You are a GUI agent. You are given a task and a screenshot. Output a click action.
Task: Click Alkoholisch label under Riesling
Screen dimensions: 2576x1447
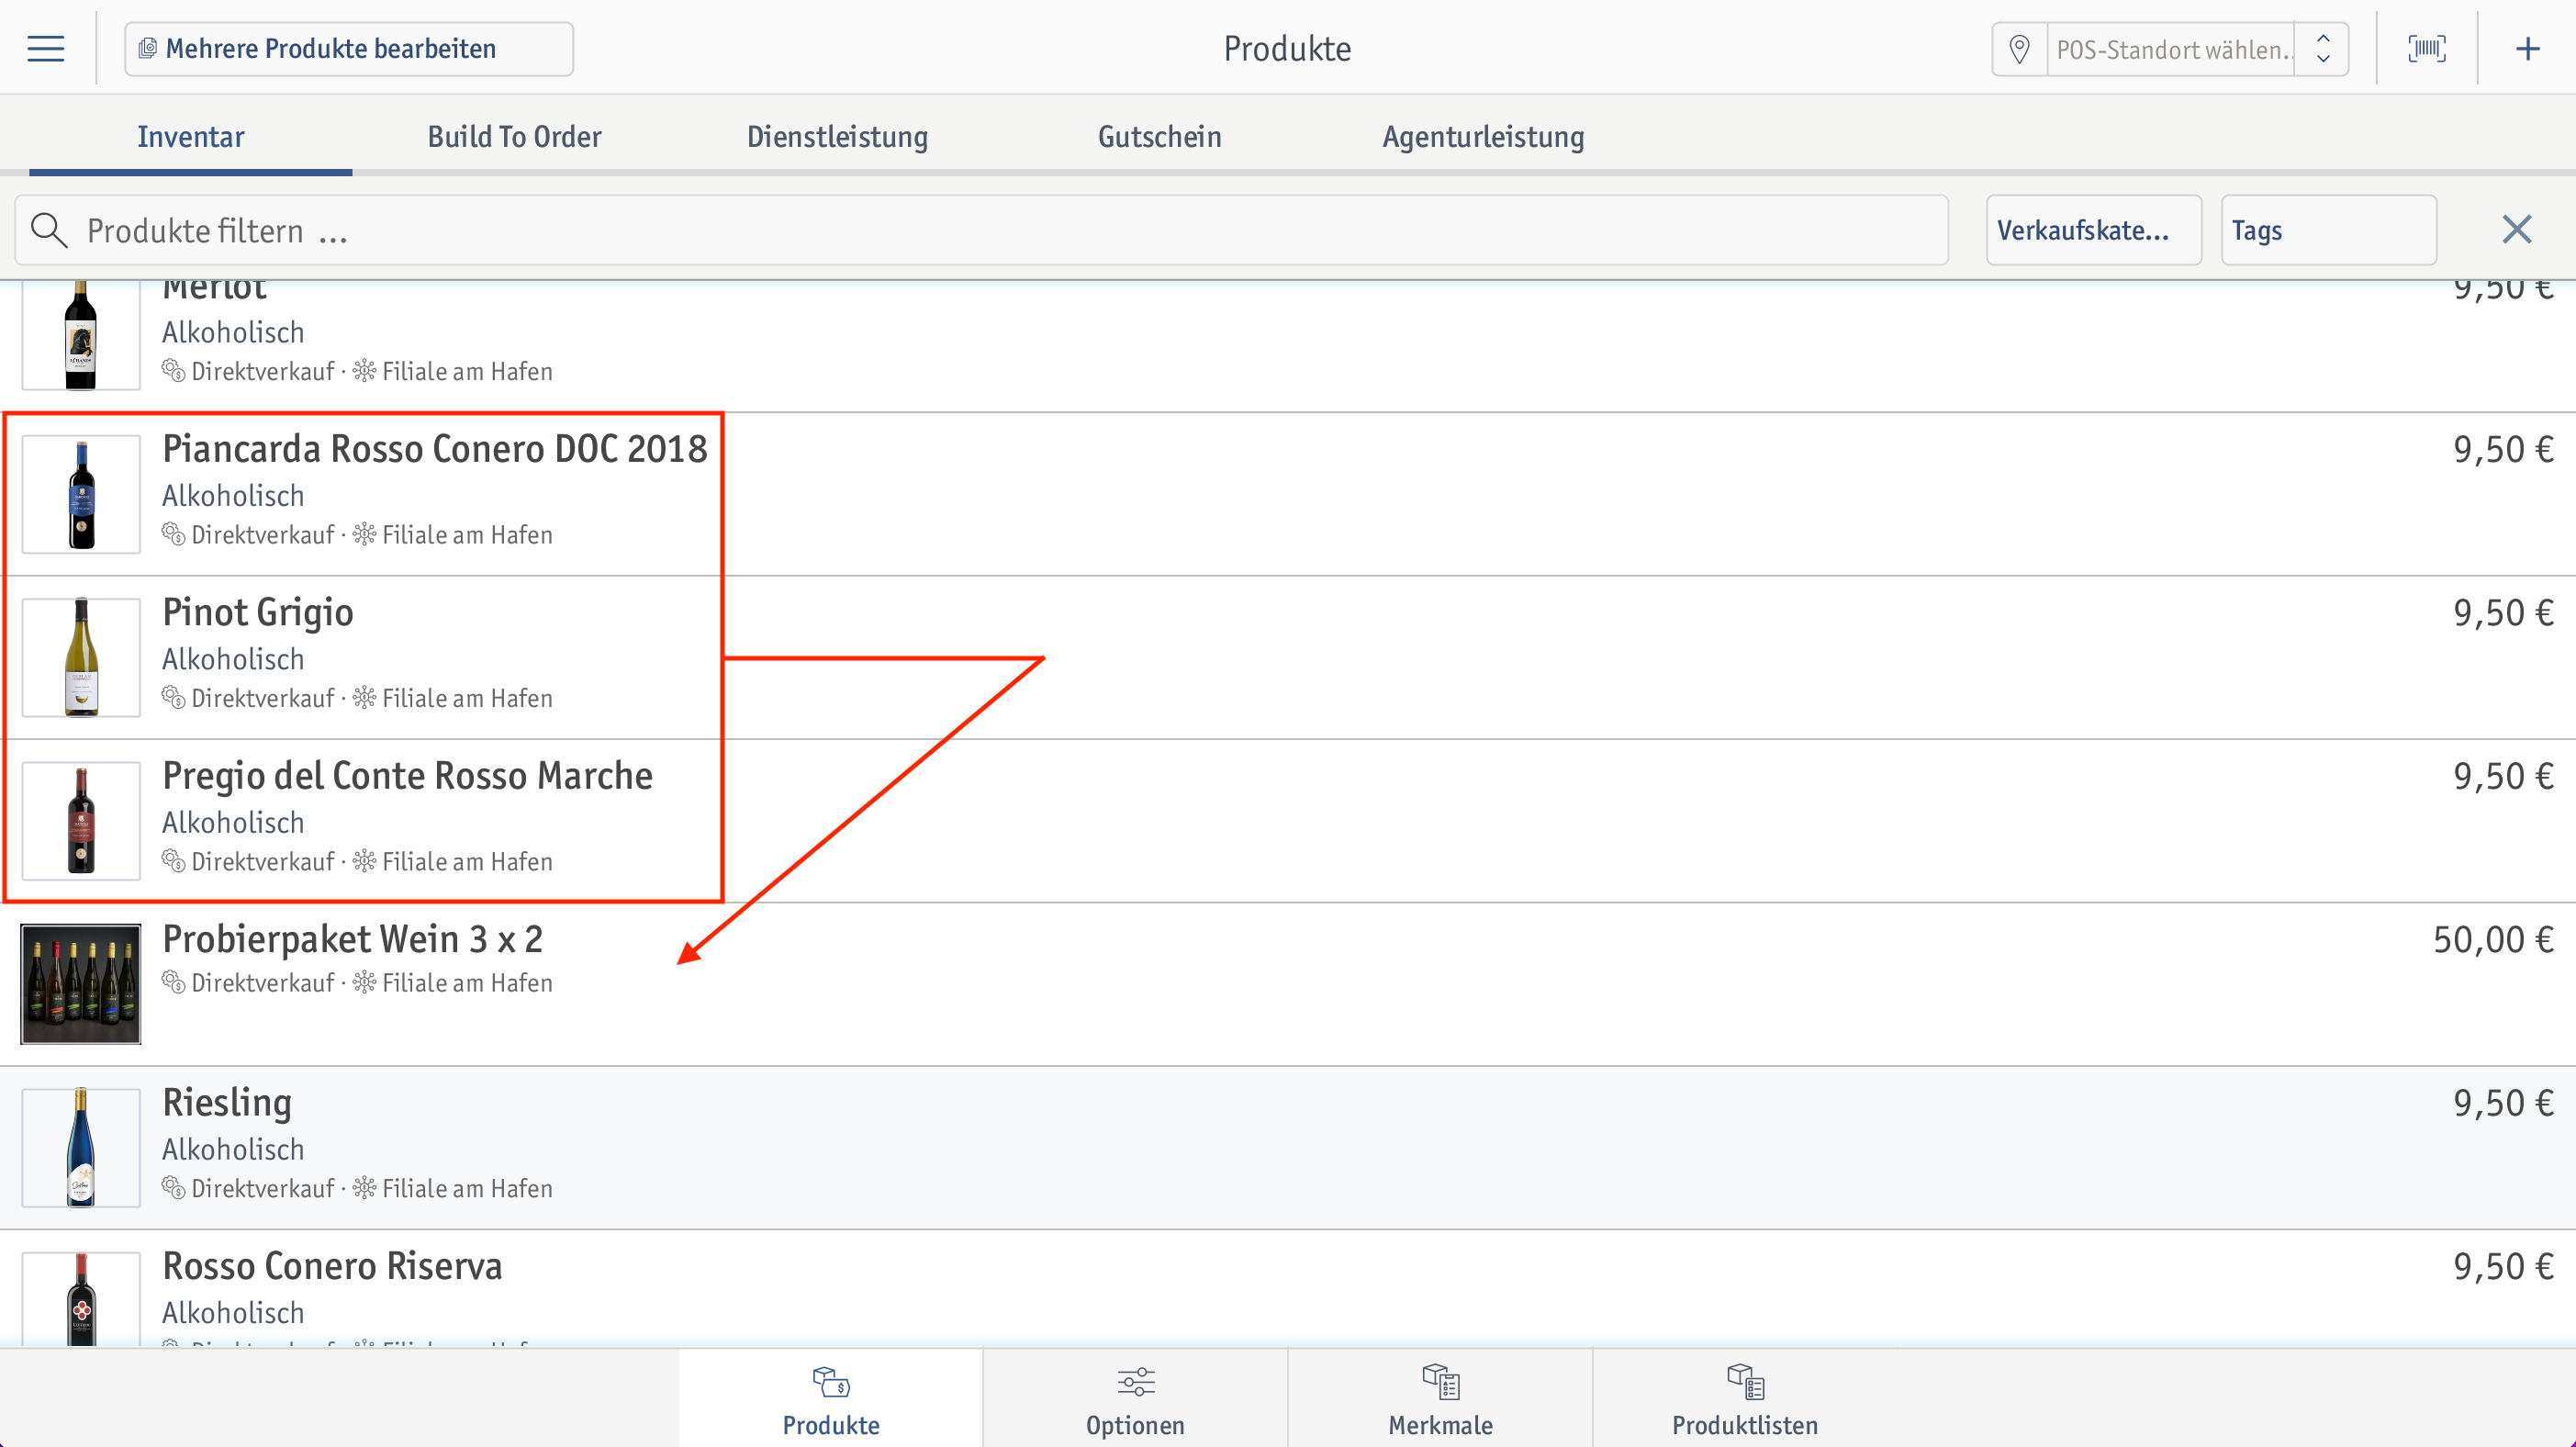coord(233,1149)
